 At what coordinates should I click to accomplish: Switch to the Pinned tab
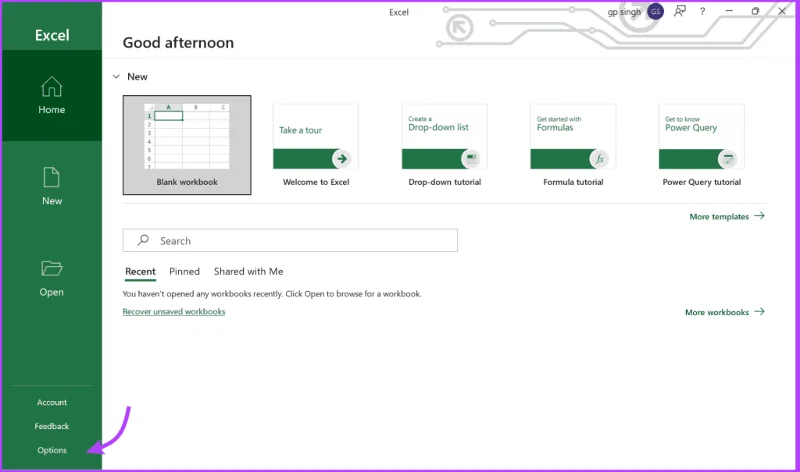click(184, 271)
